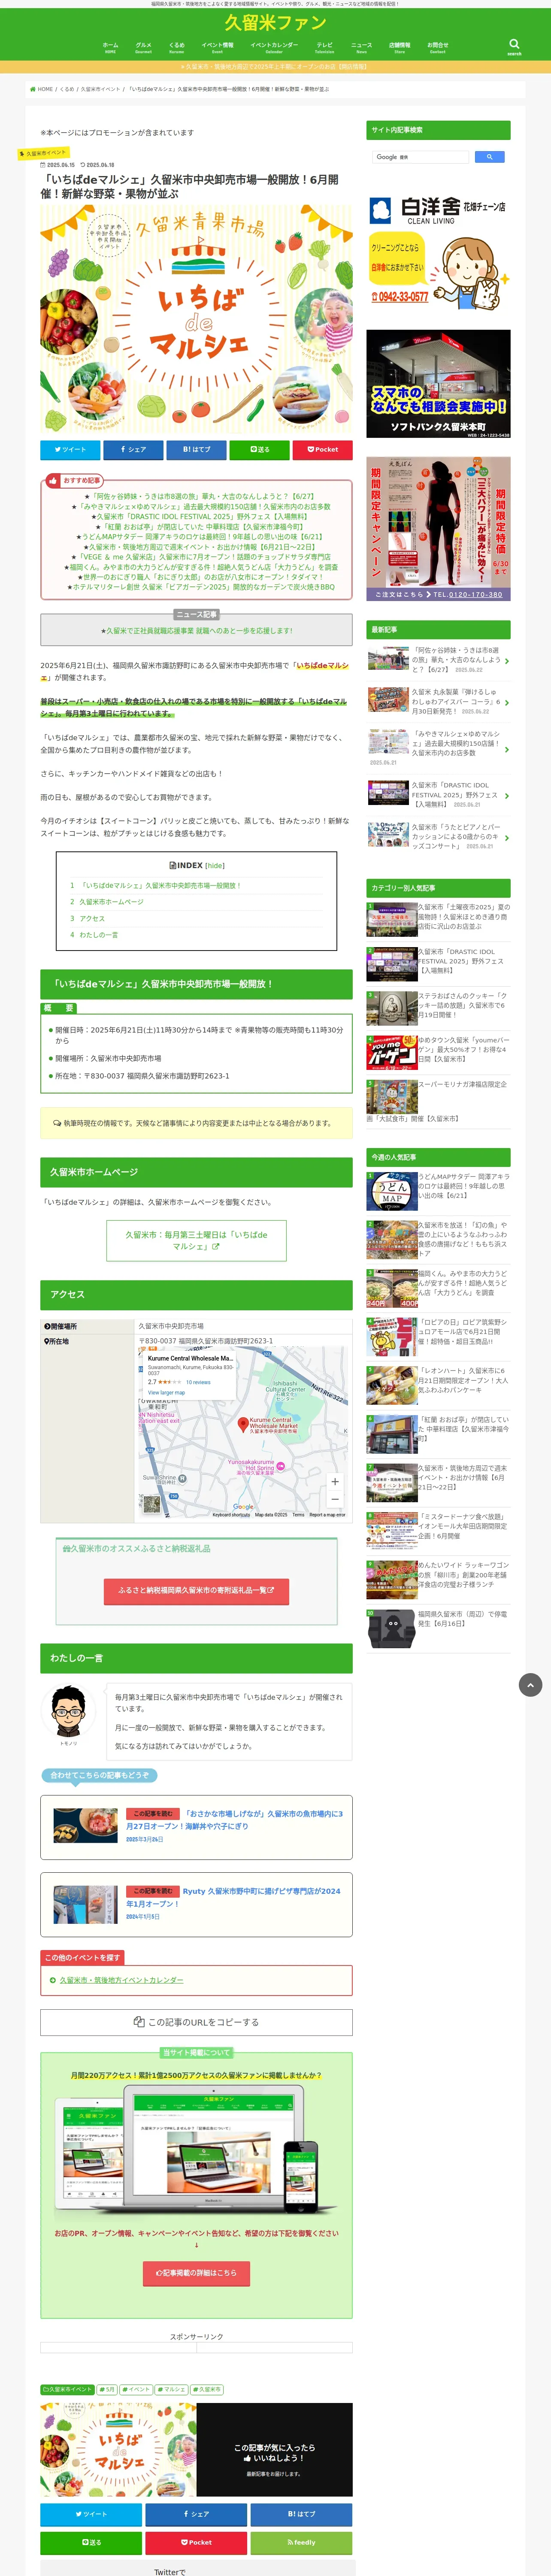This screenshot has height=2576, width=551.
Task: Open the 店舗情報 menu item
Action: (399, 47)
